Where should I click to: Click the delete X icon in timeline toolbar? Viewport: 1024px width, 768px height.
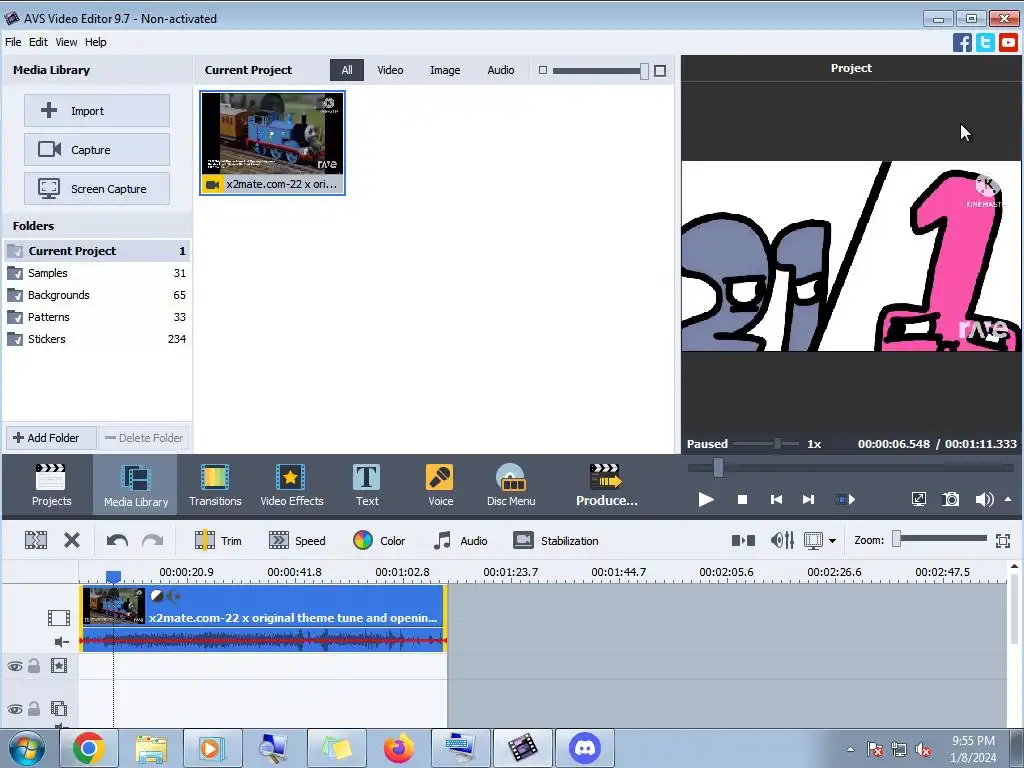click(x=72, y=540)
